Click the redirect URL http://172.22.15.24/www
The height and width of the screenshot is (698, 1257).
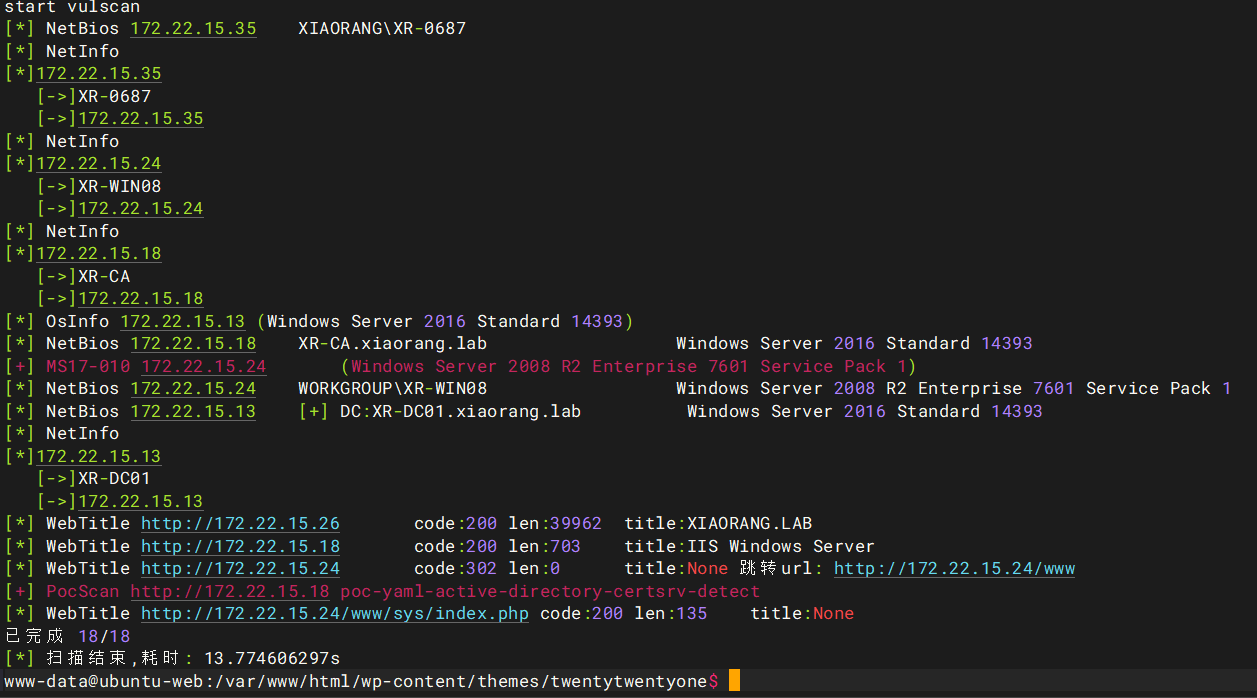[x=954, y=569]
